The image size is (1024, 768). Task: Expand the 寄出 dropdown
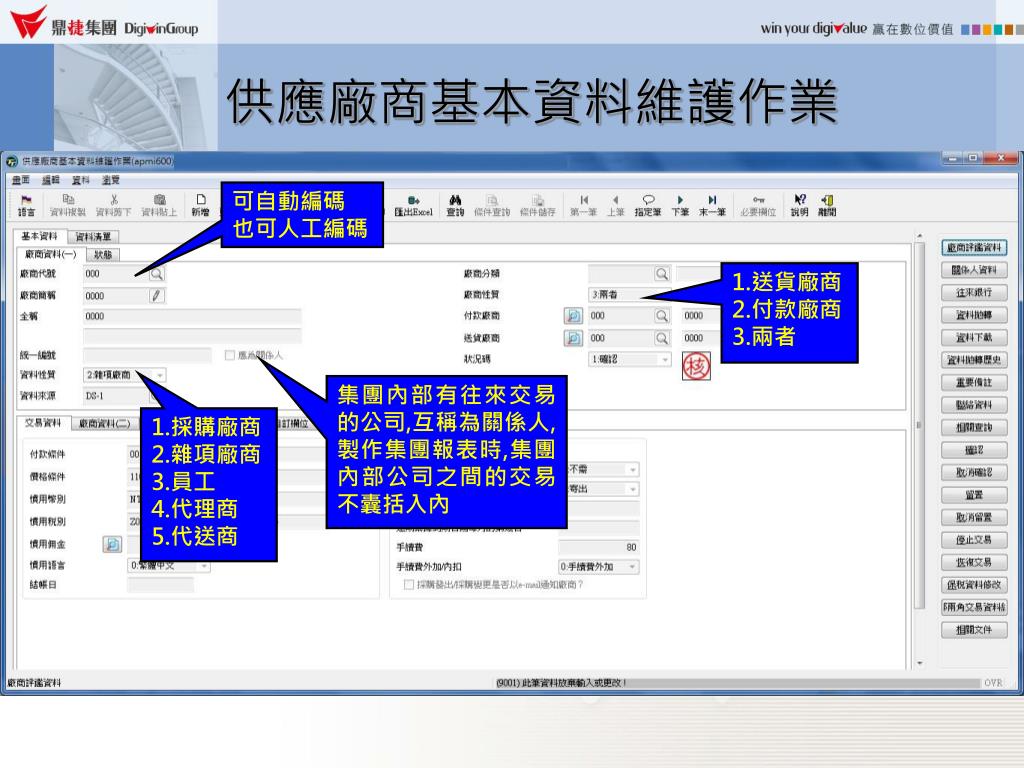[632, 489]
